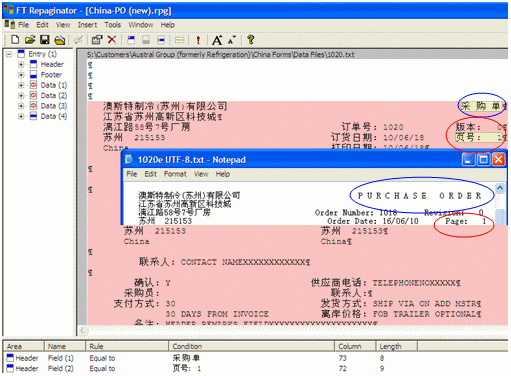Sort by the Rule column header
This screenshot has width=511, height=376.
[127, 346]
